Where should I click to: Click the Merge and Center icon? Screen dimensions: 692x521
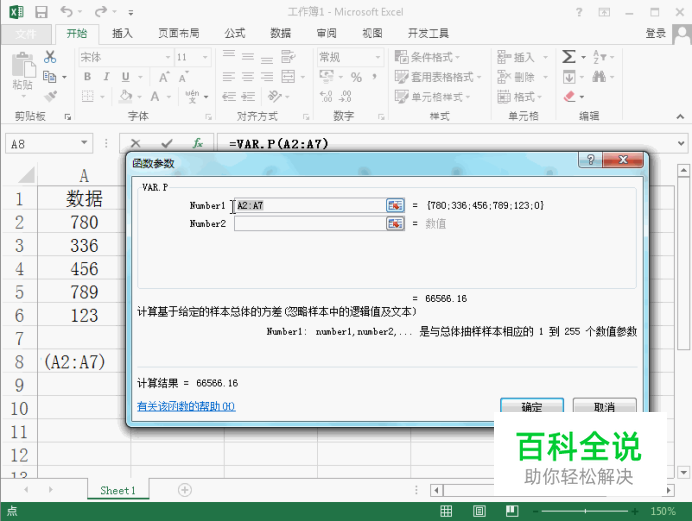point(288,77)
